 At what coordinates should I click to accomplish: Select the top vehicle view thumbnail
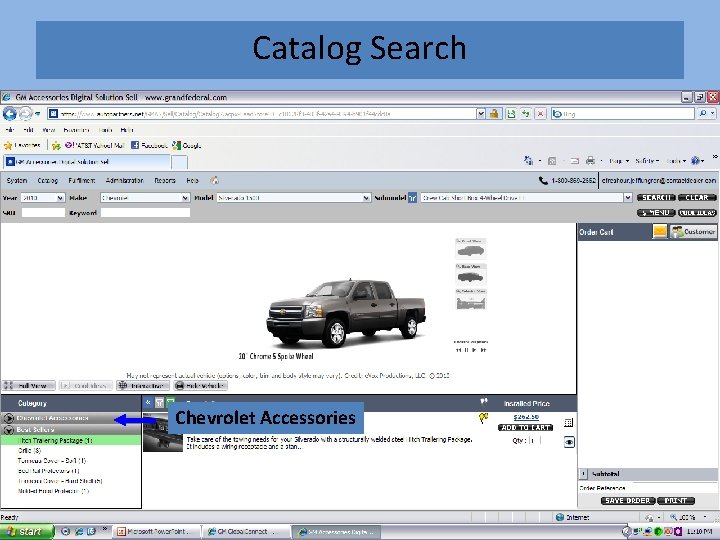[471, 248]
